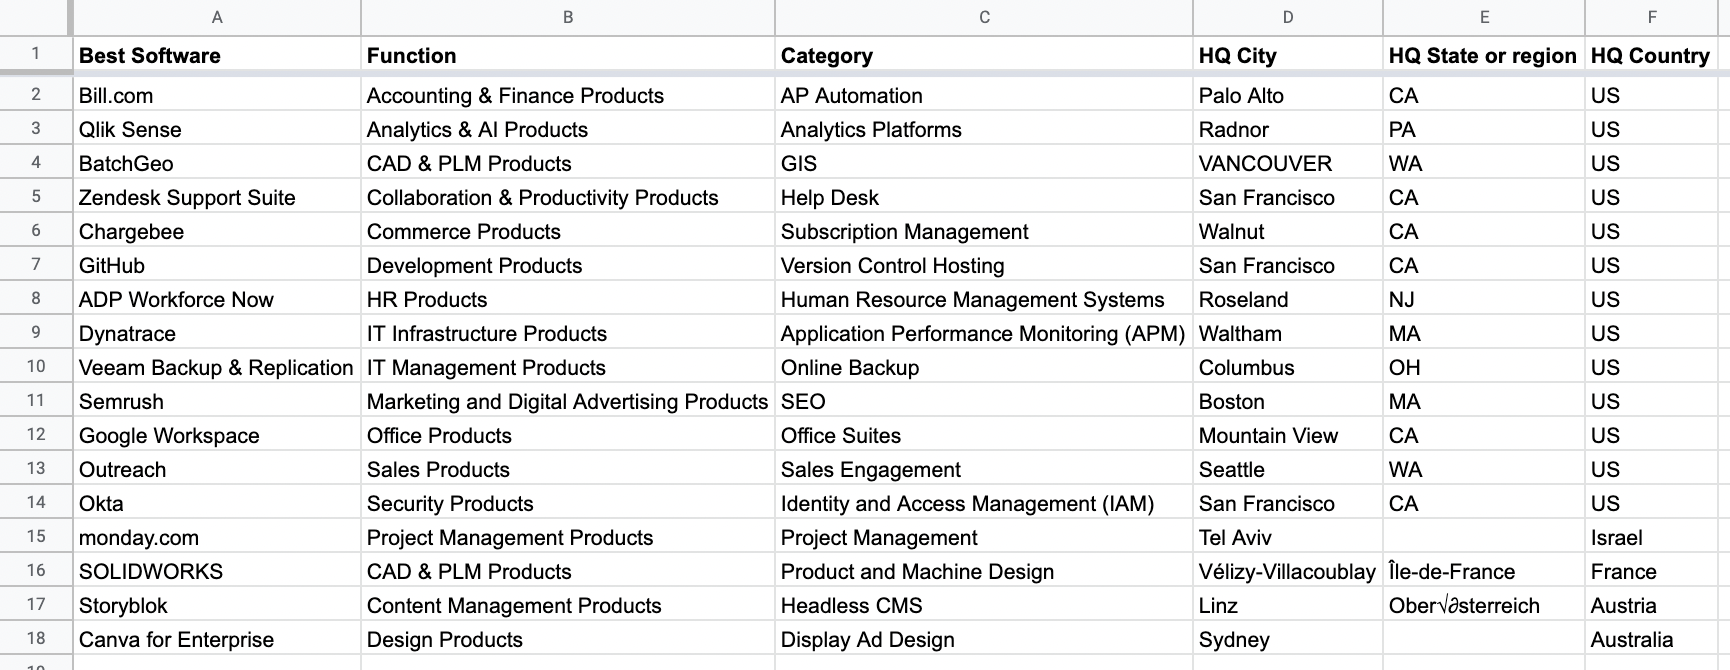Select the Outreach cell

pos(217,469)
